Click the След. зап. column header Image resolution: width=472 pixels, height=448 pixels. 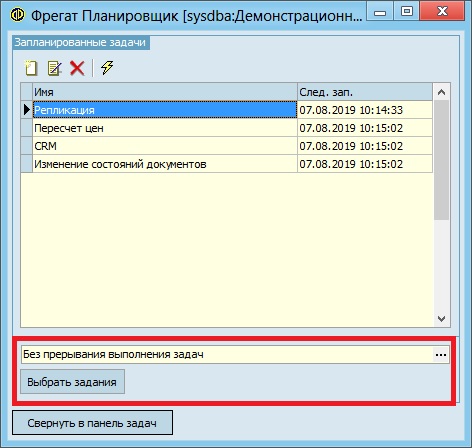coord(365,92)
